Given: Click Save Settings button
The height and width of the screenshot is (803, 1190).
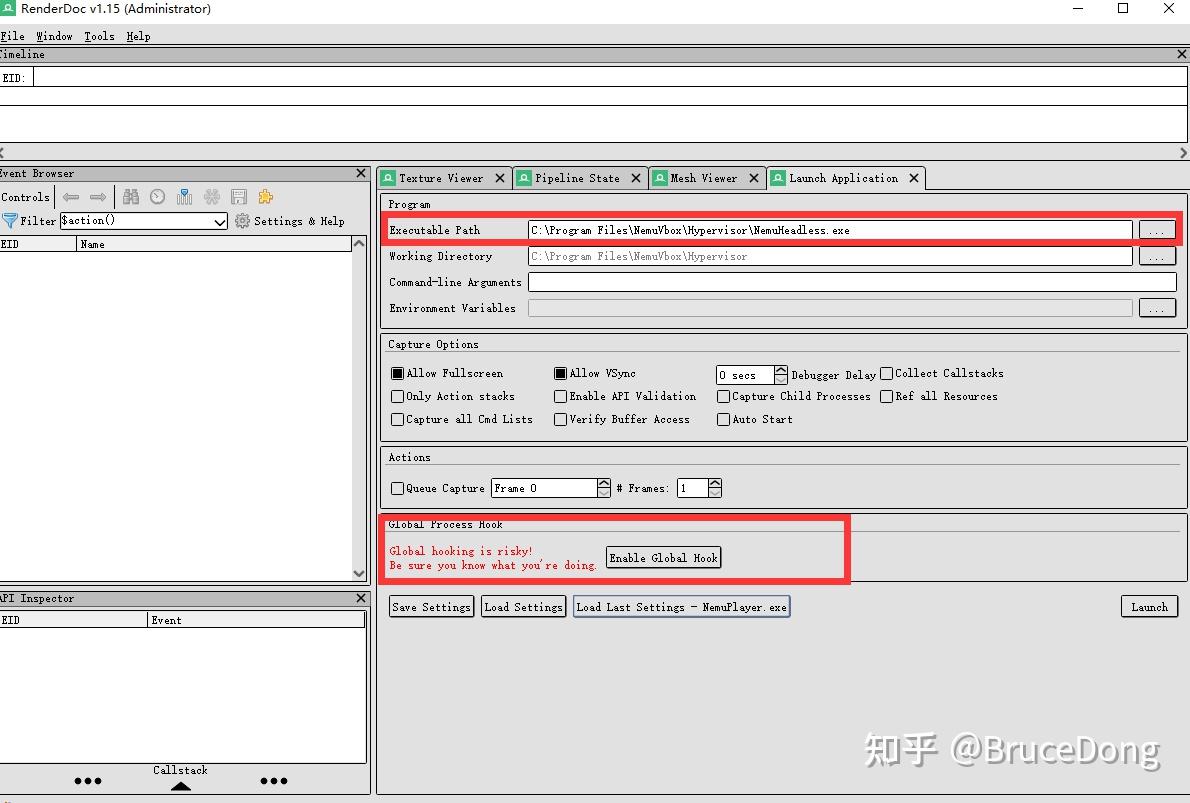Looking at the screenshot, I should pyautogui.click(x=431, y=607).
